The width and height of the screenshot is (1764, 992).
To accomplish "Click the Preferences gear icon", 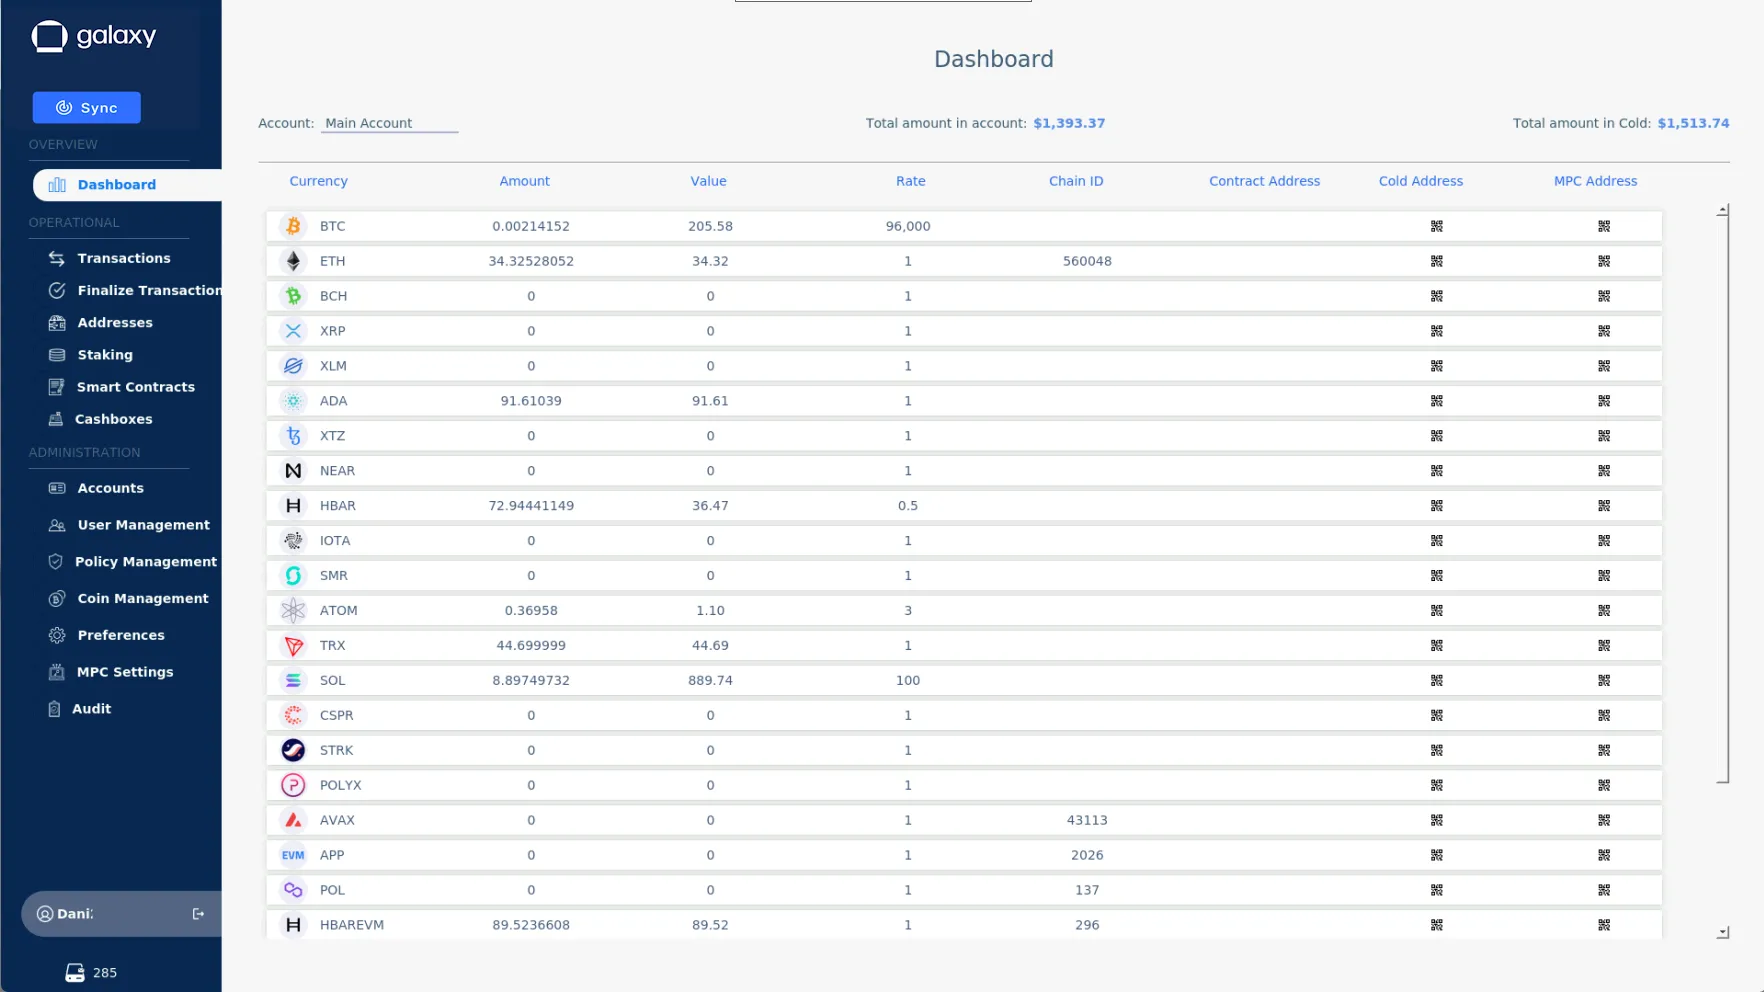I will coord(57,635).
